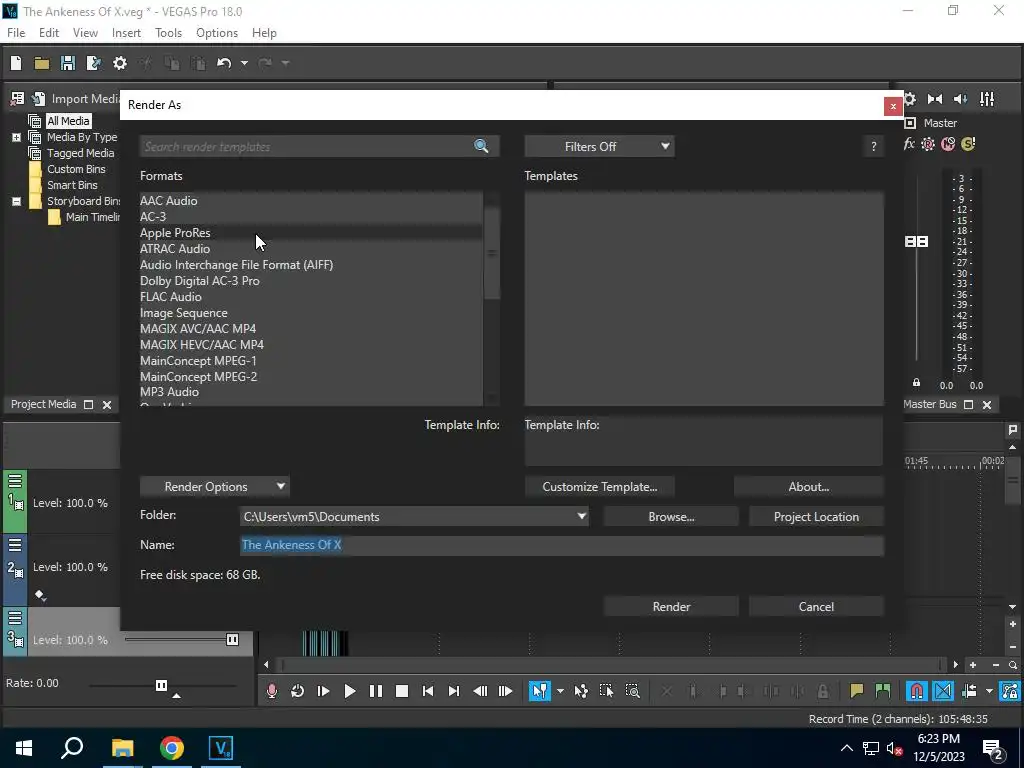Open the View menu
The width and height of the screenshot is (1024, 768).
point(85,33)
